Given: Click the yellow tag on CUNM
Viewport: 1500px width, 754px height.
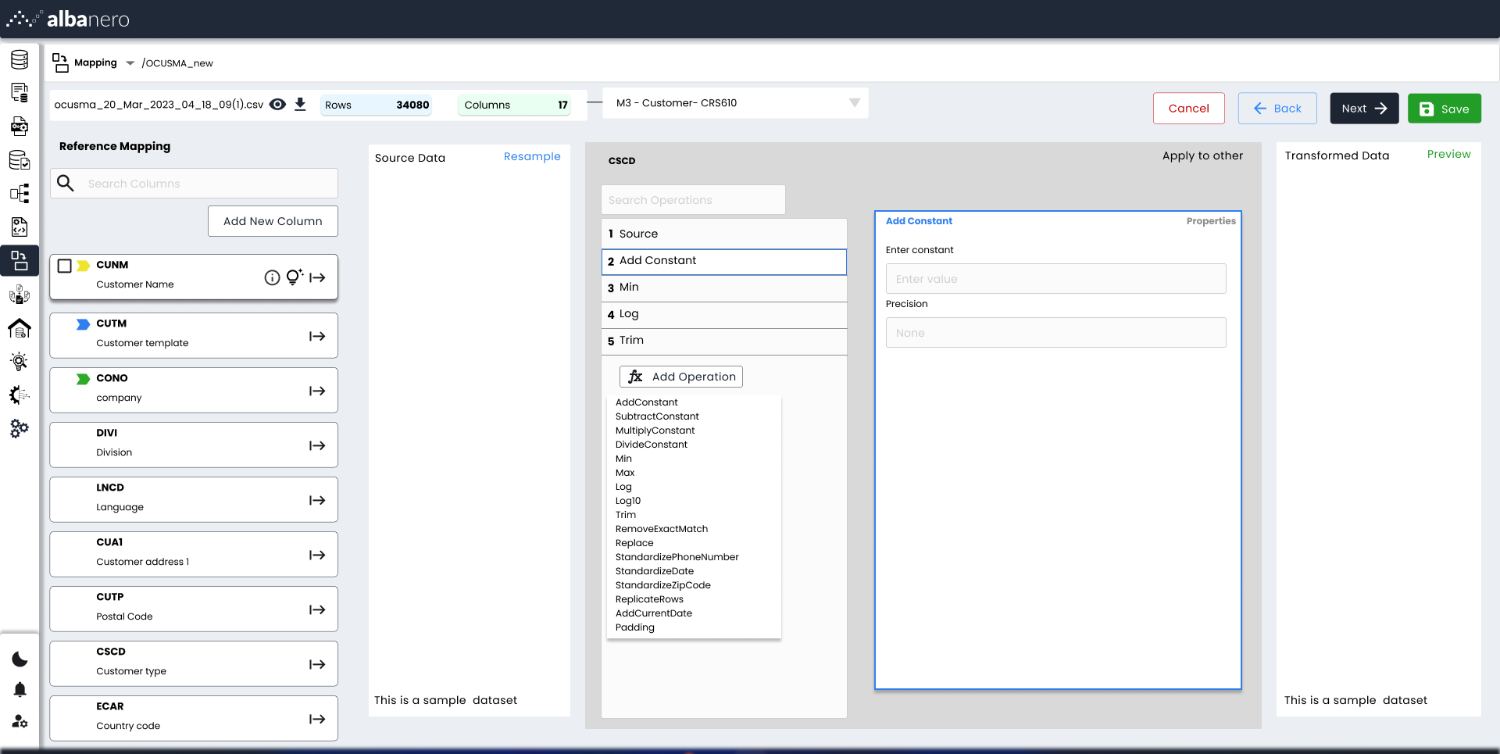Looking at the screenshot, I should [83, 266].
